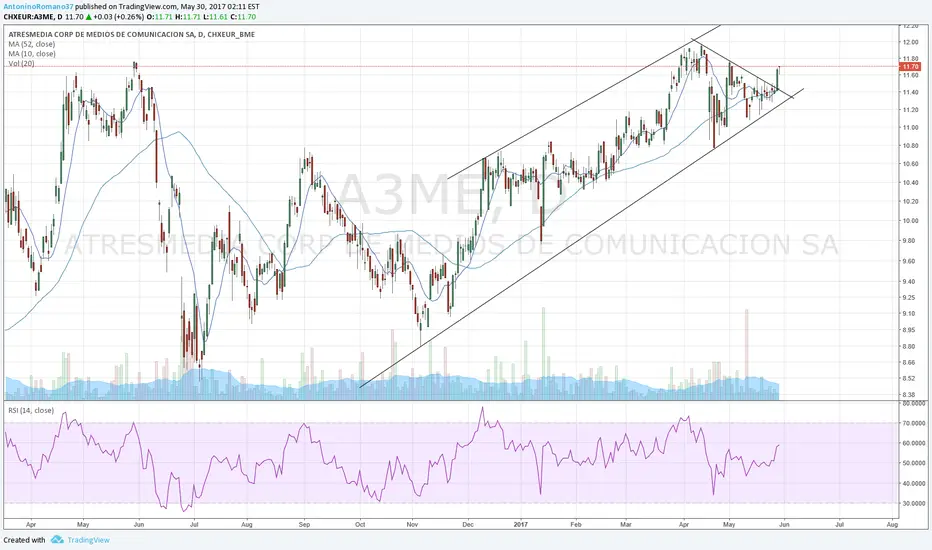This screenshot has height=550, width=932.
Task: Click the 9.60 price axis label
Action: [x=911, y=261]
